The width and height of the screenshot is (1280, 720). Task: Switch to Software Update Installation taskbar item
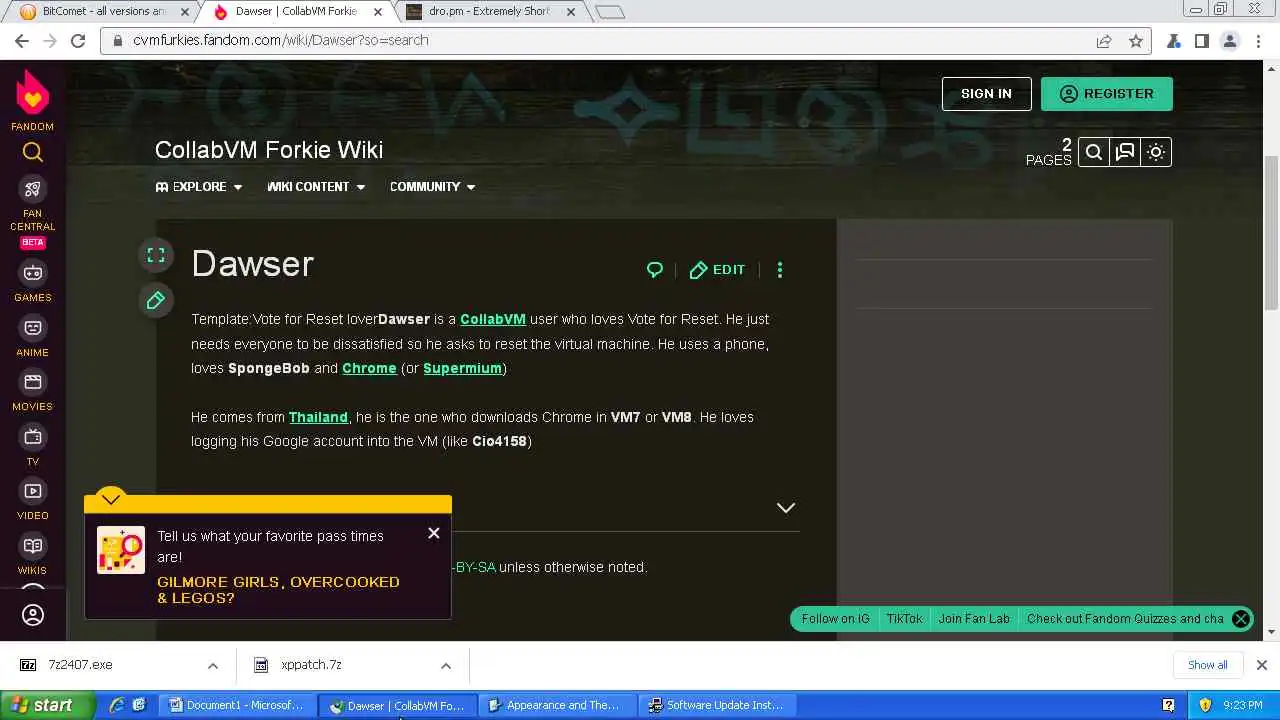[717, 705]
